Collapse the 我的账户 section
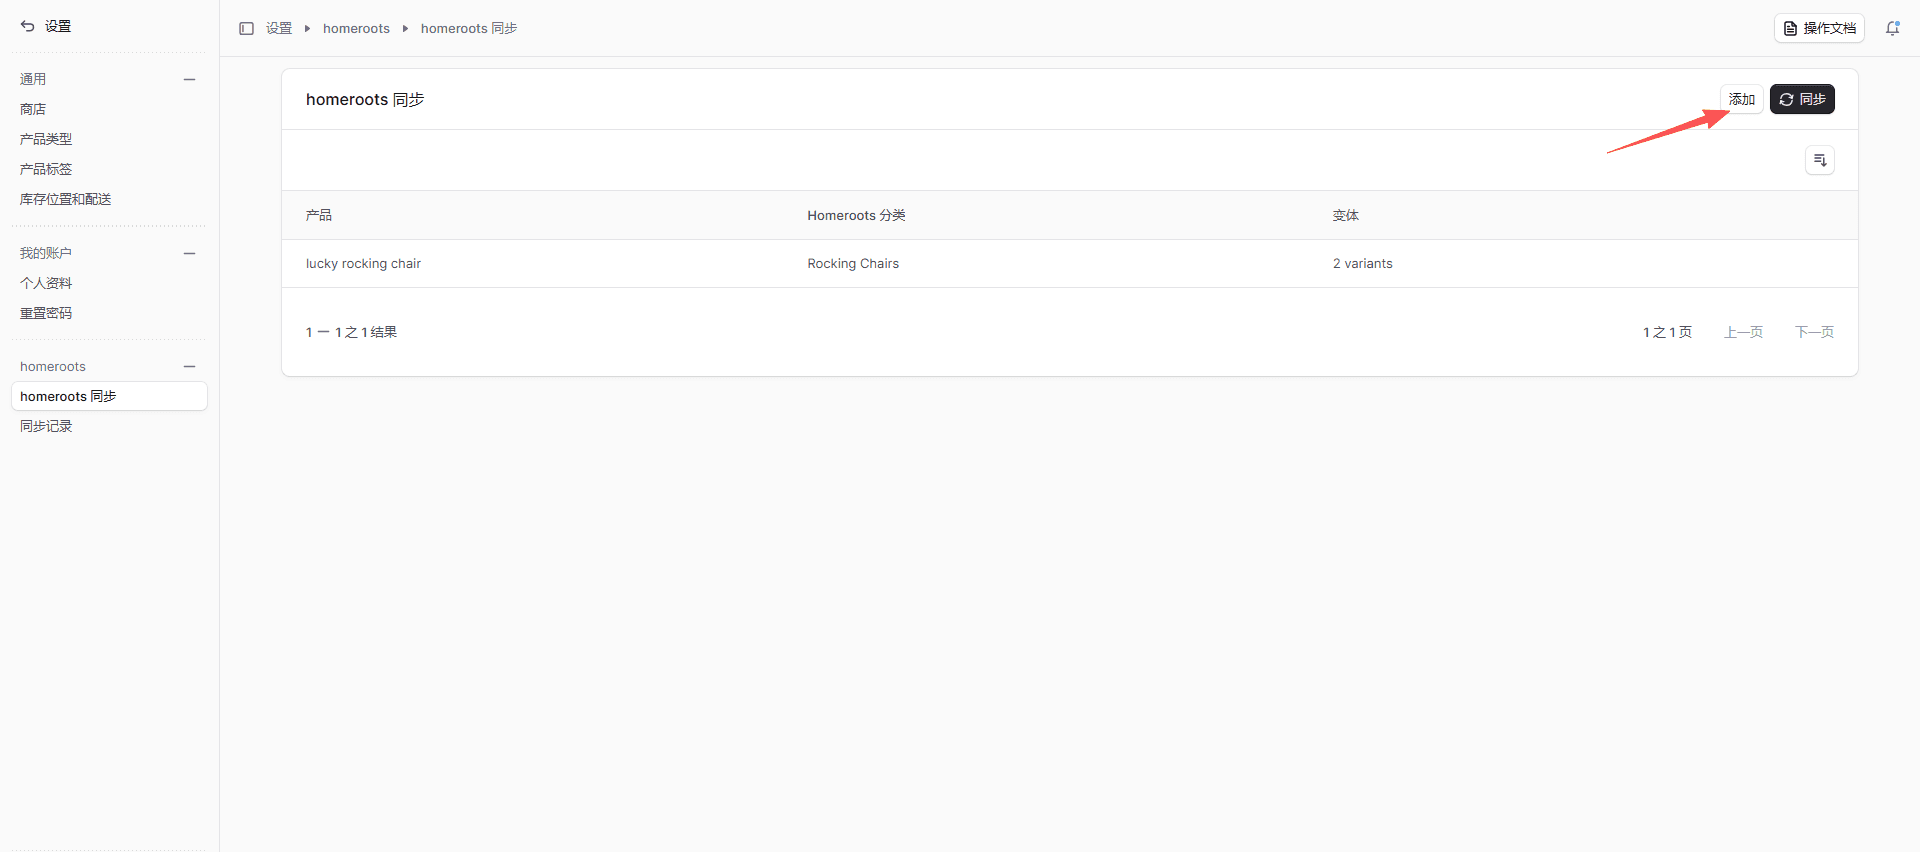 189,253
